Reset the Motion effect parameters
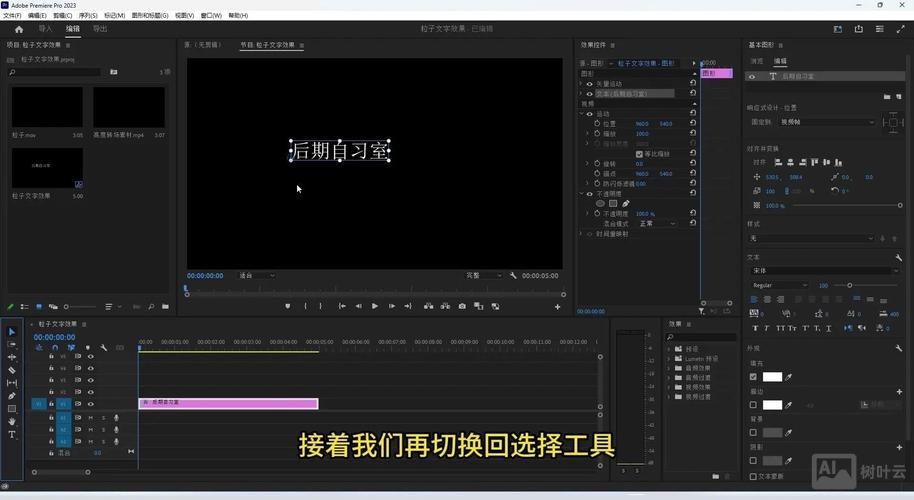This screenshot has width=914, height=500. (692, 113)
